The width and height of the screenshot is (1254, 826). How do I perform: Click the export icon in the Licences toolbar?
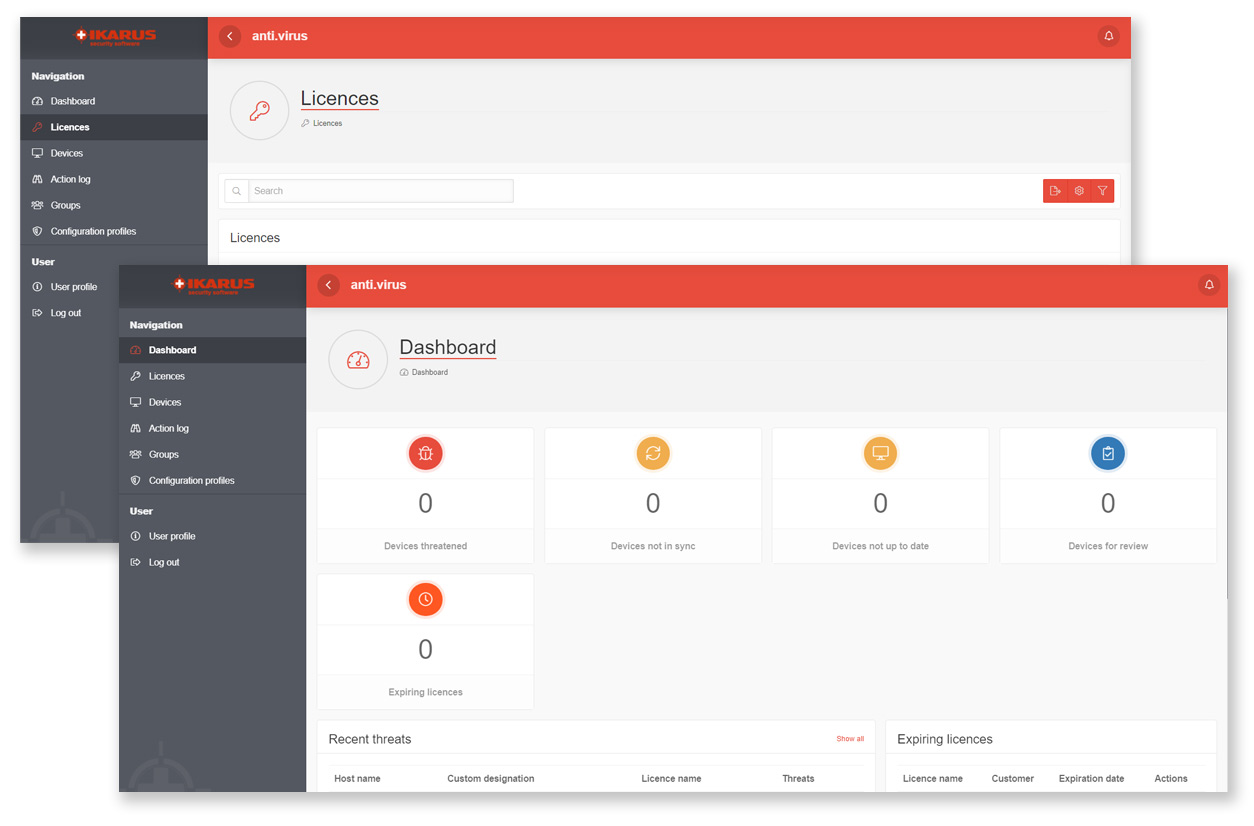[x=1055, y=191]
